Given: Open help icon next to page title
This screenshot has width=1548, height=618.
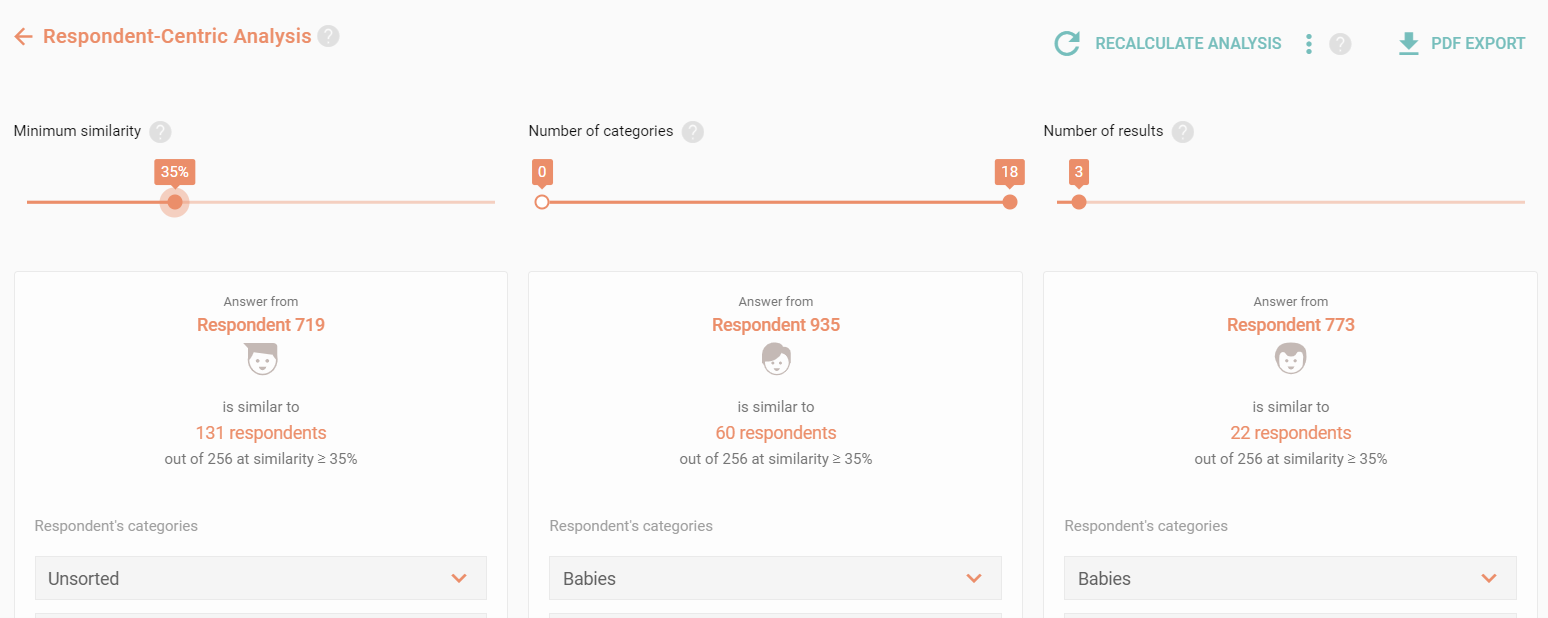Looking at the screenshot, I should 328,36.
